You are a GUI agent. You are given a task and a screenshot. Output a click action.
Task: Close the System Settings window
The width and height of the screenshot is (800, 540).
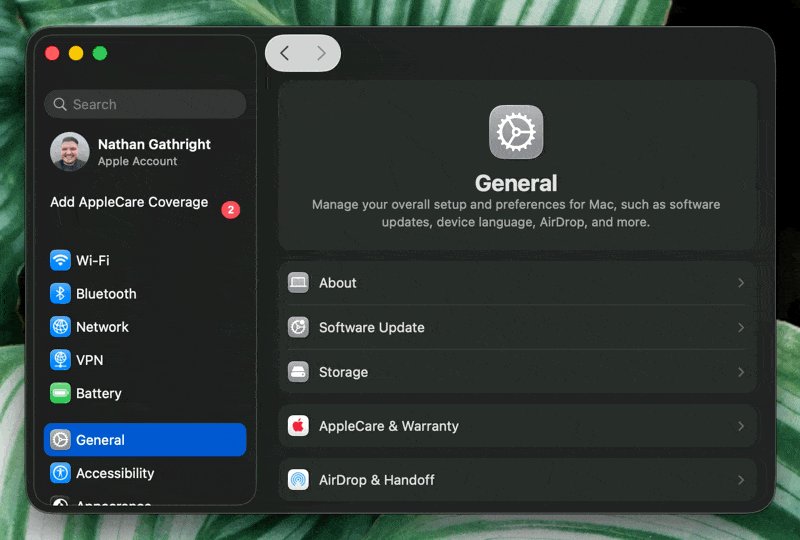tap(52, 53)
